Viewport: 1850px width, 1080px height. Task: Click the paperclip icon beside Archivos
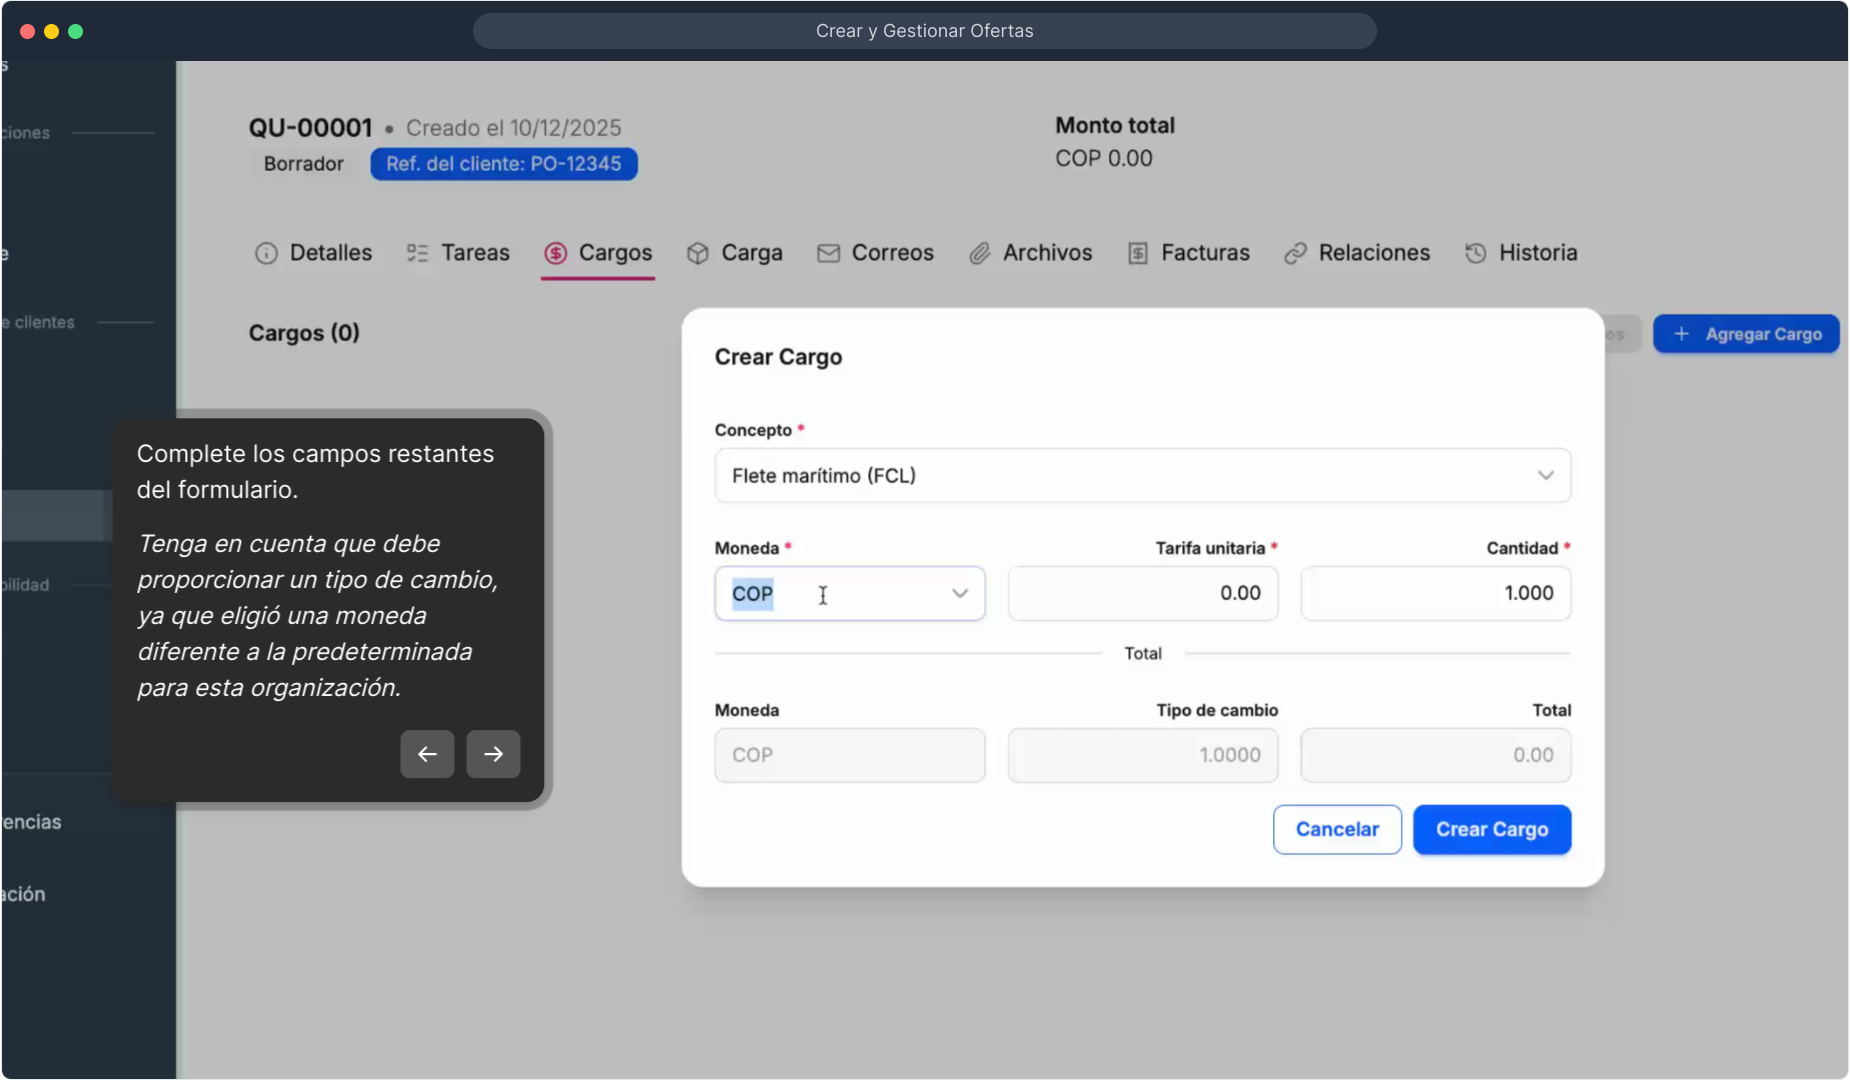(980, 253)
